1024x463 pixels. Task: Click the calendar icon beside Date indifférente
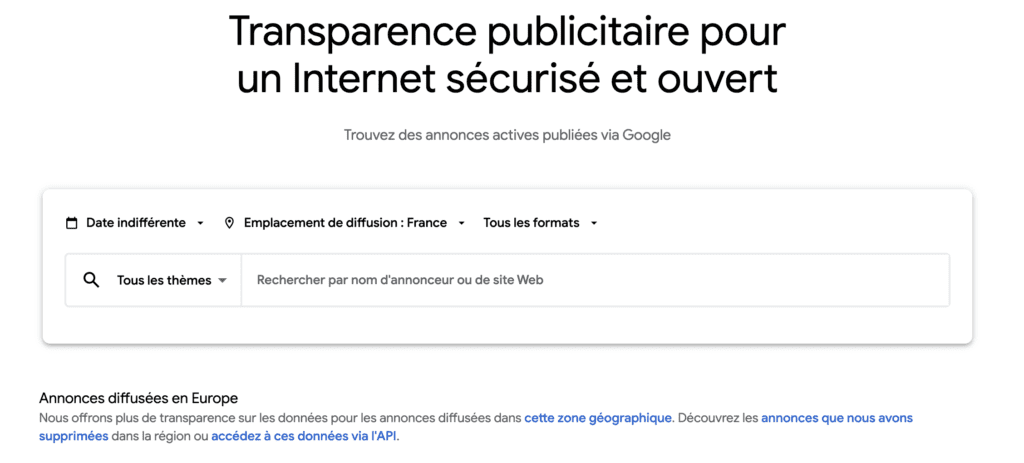coord(71,223)
